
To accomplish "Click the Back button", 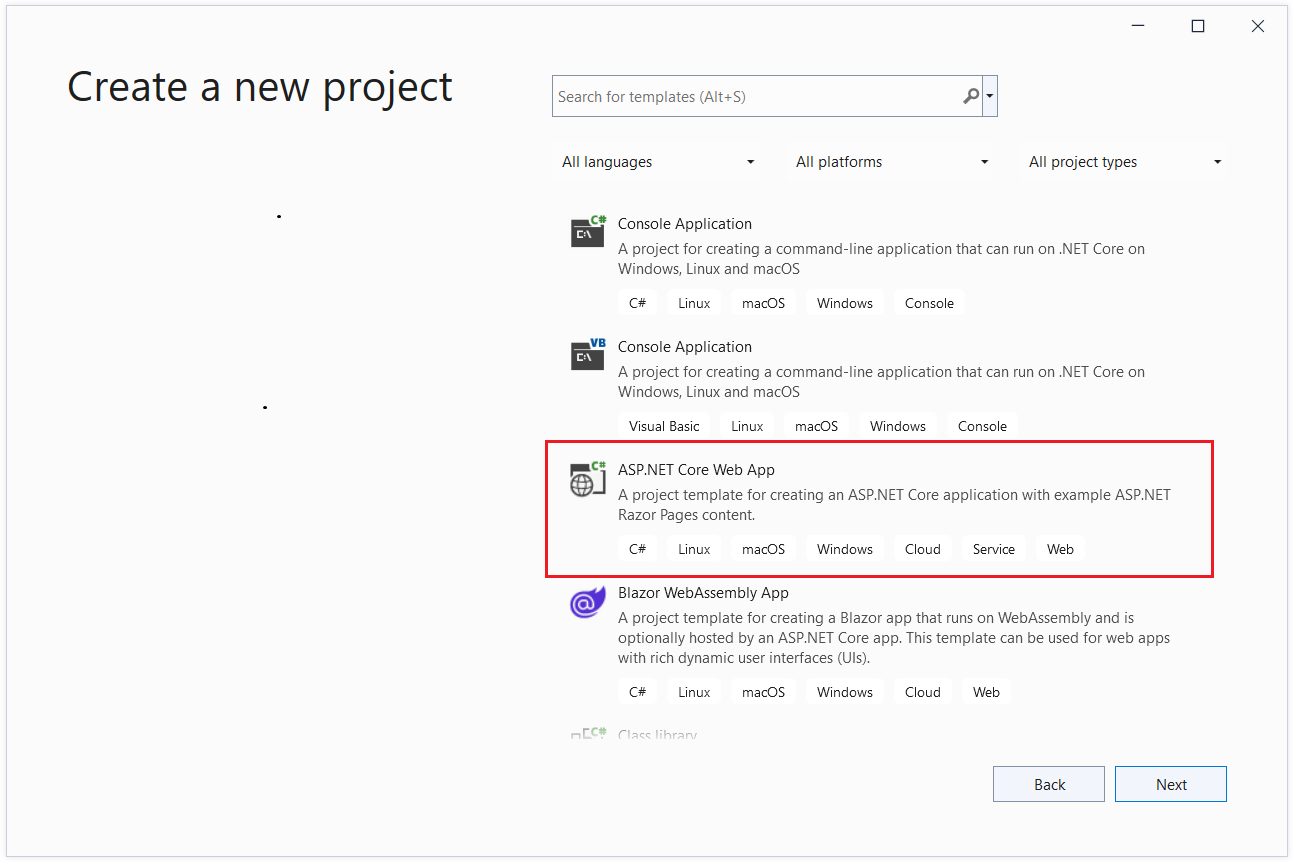I will click(x=1048, y=783).
